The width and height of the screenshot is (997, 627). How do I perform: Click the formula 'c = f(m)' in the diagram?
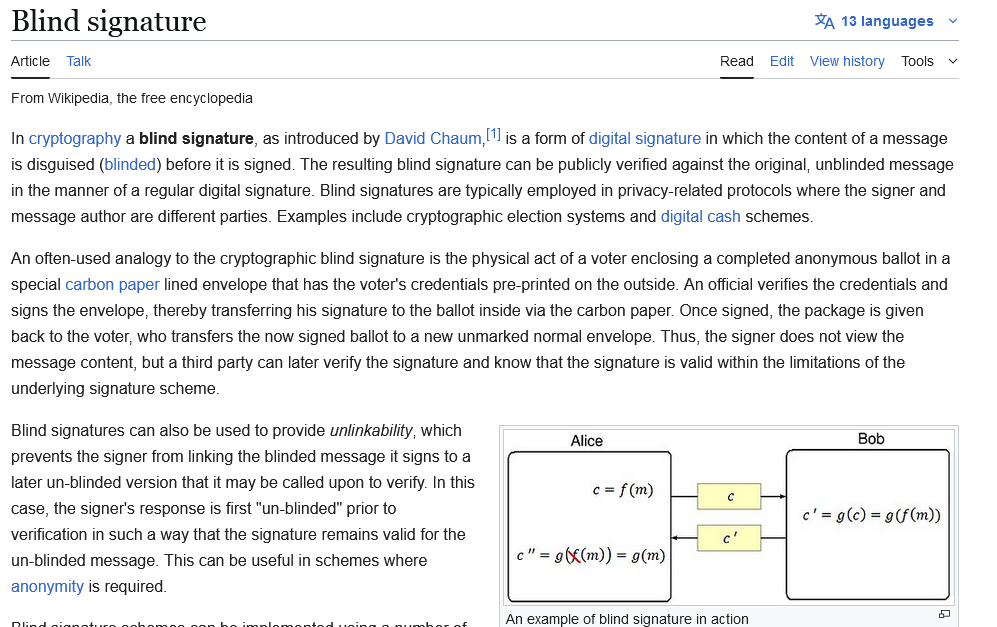pos(622,490)
